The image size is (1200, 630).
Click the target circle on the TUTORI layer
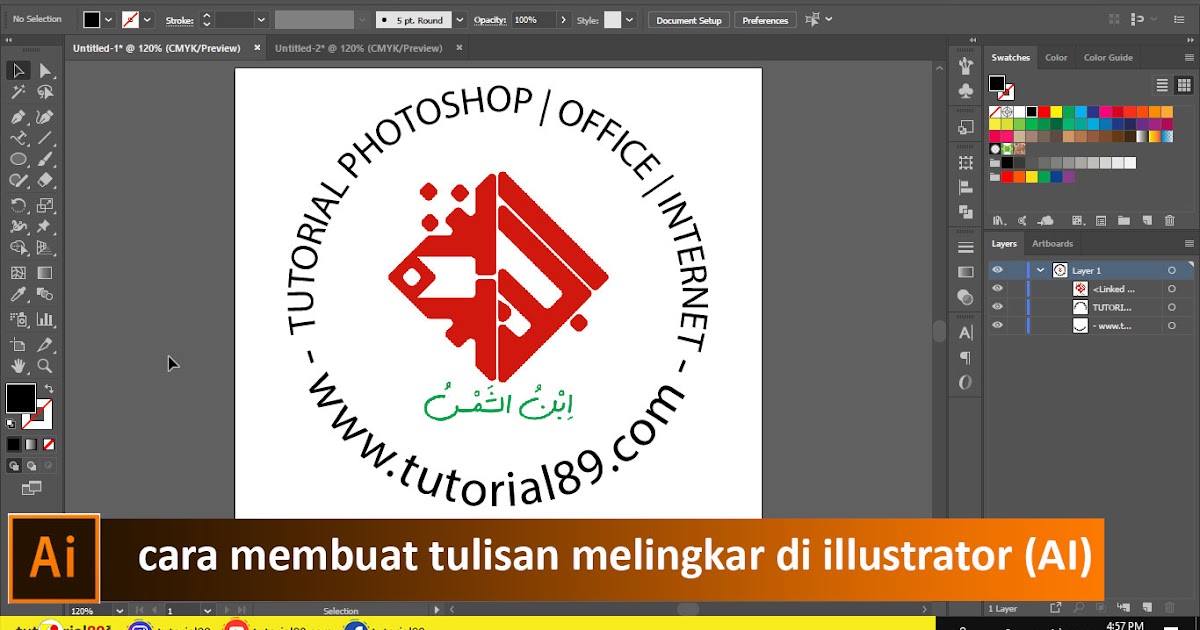coord(1172,307)
